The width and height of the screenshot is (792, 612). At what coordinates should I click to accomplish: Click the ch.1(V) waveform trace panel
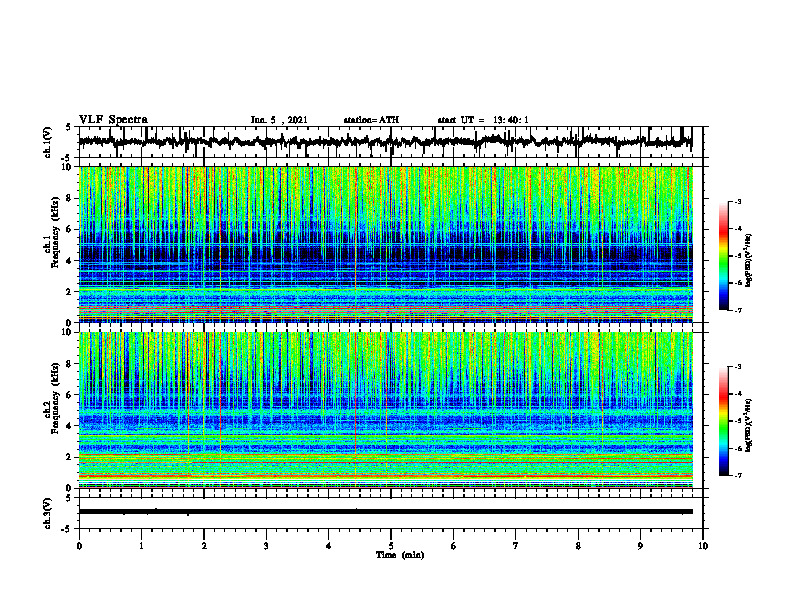(391, 142)
